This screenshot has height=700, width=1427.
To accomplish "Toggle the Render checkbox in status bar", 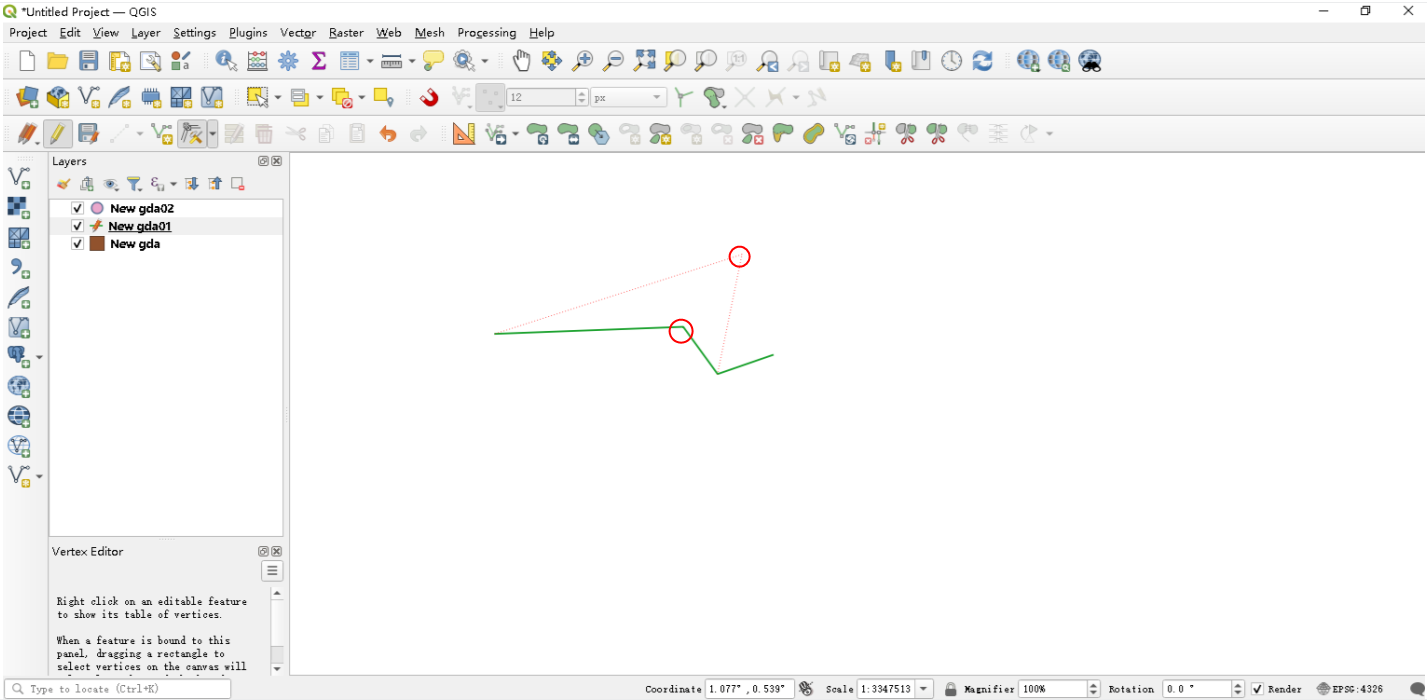I will pyautogui.click(x=1257, y=689).
